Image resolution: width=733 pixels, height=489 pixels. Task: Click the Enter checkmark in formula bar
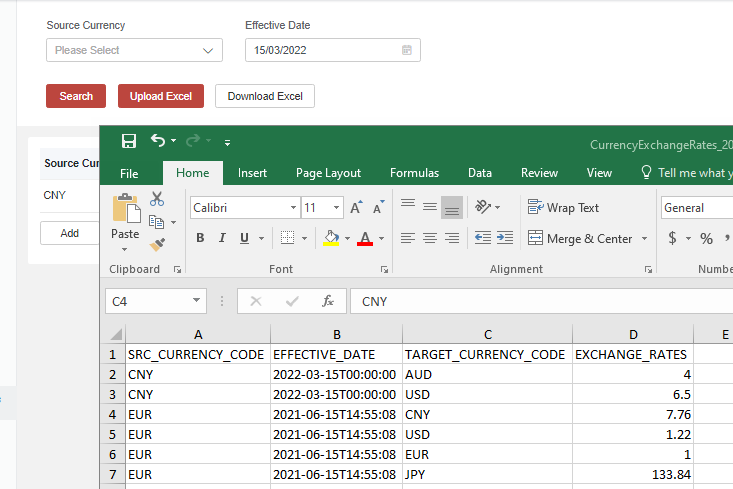tap(292, 301)
